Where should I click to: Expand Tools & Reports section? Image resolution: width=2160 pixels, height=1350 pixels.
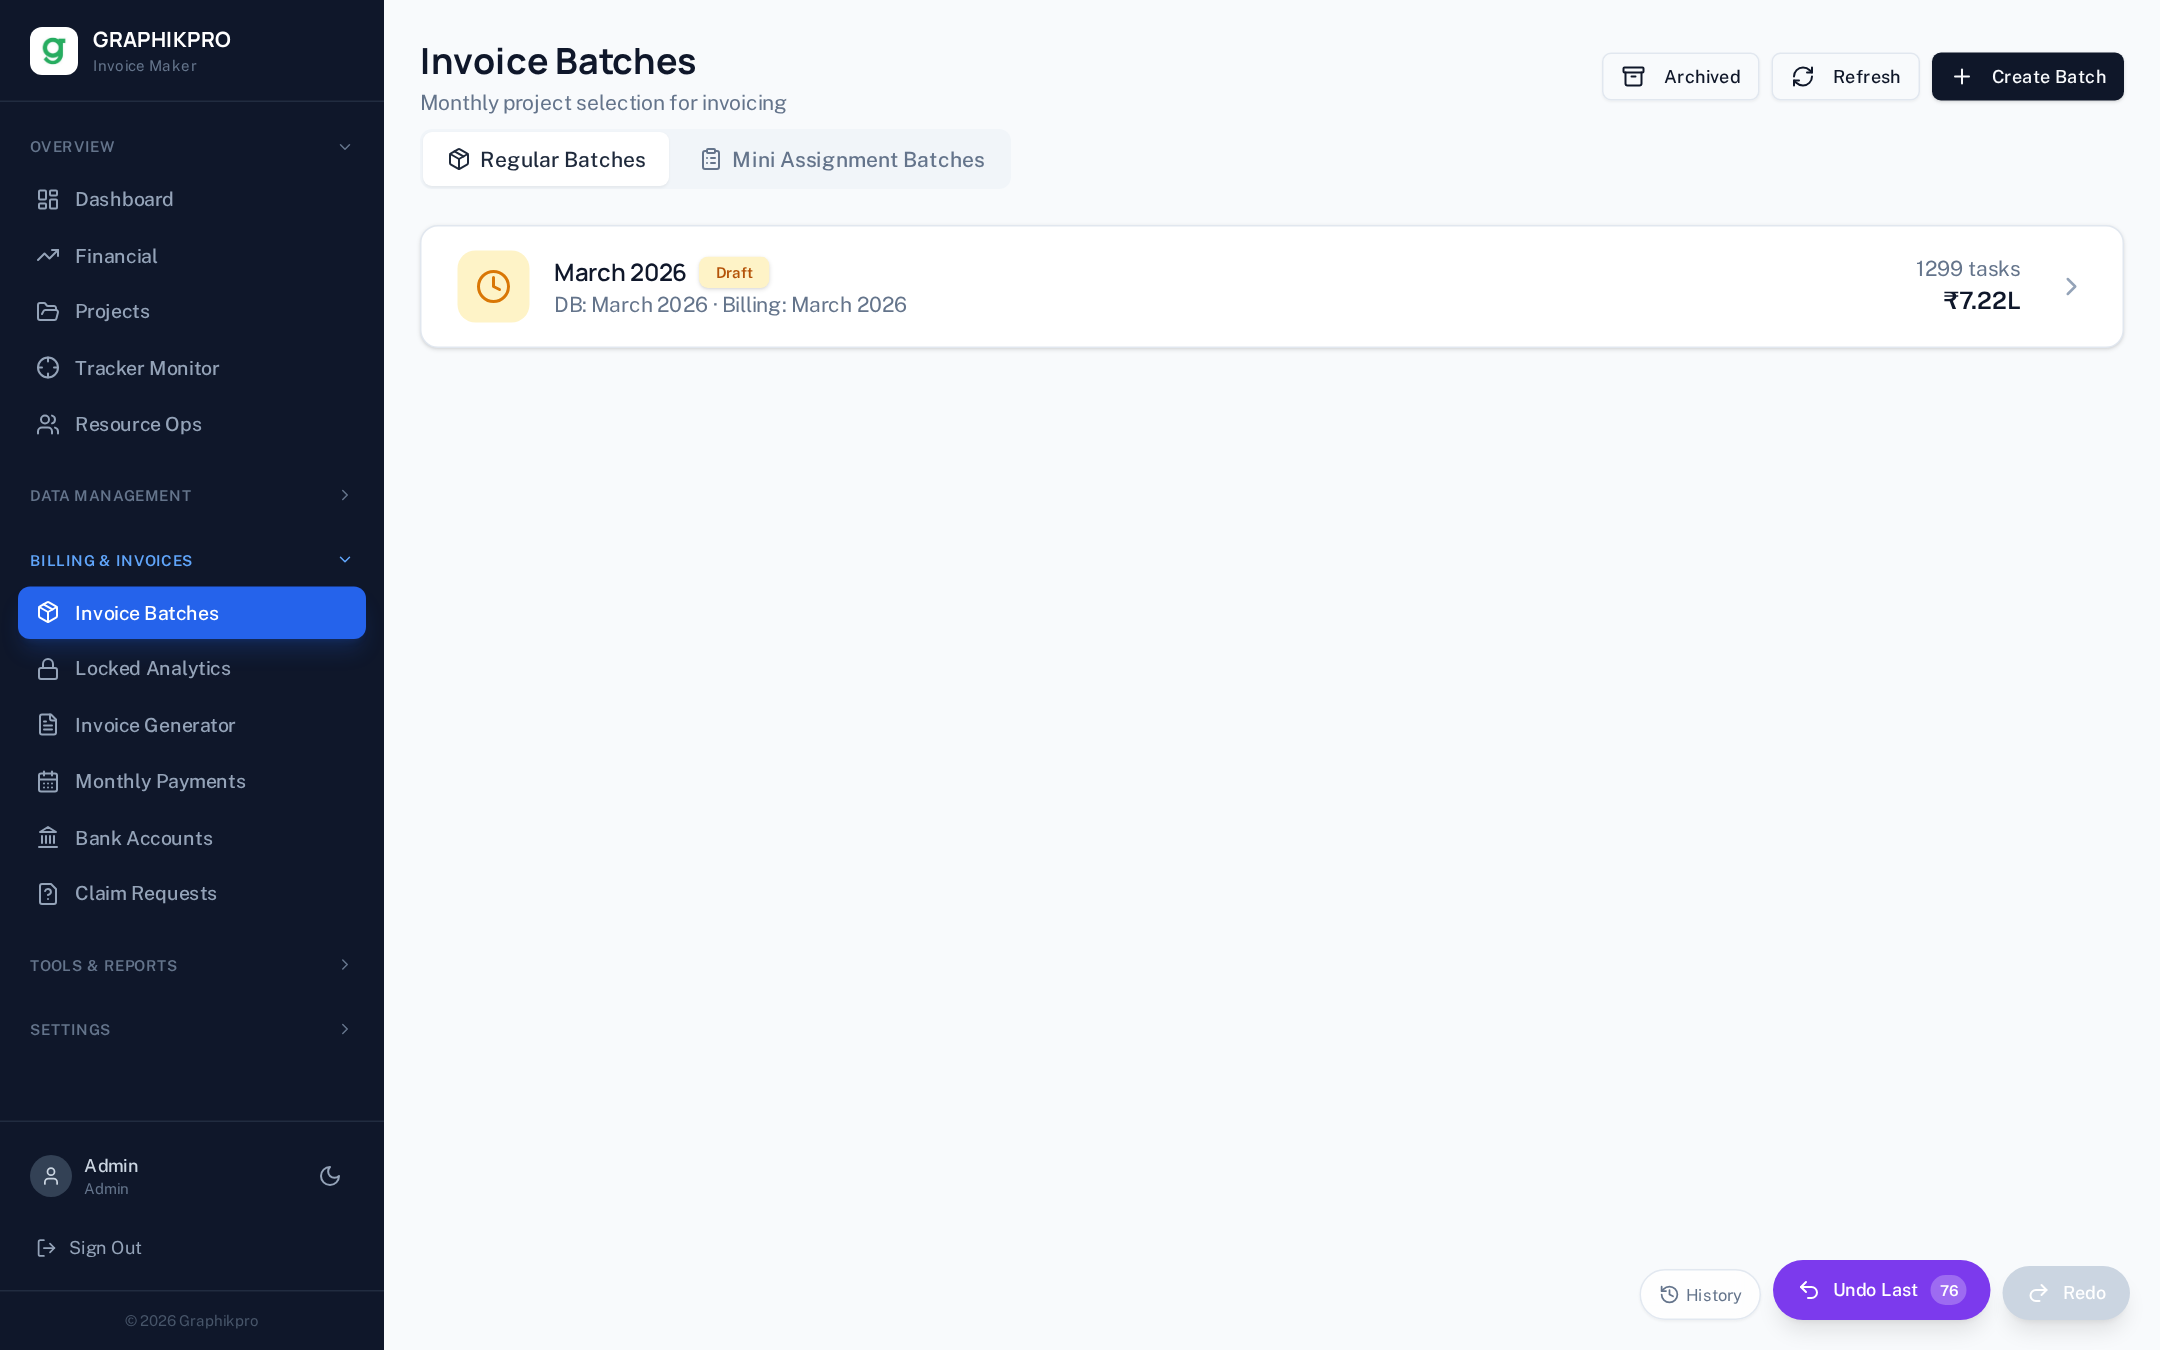pyautogui.click(x=192, y=966)
